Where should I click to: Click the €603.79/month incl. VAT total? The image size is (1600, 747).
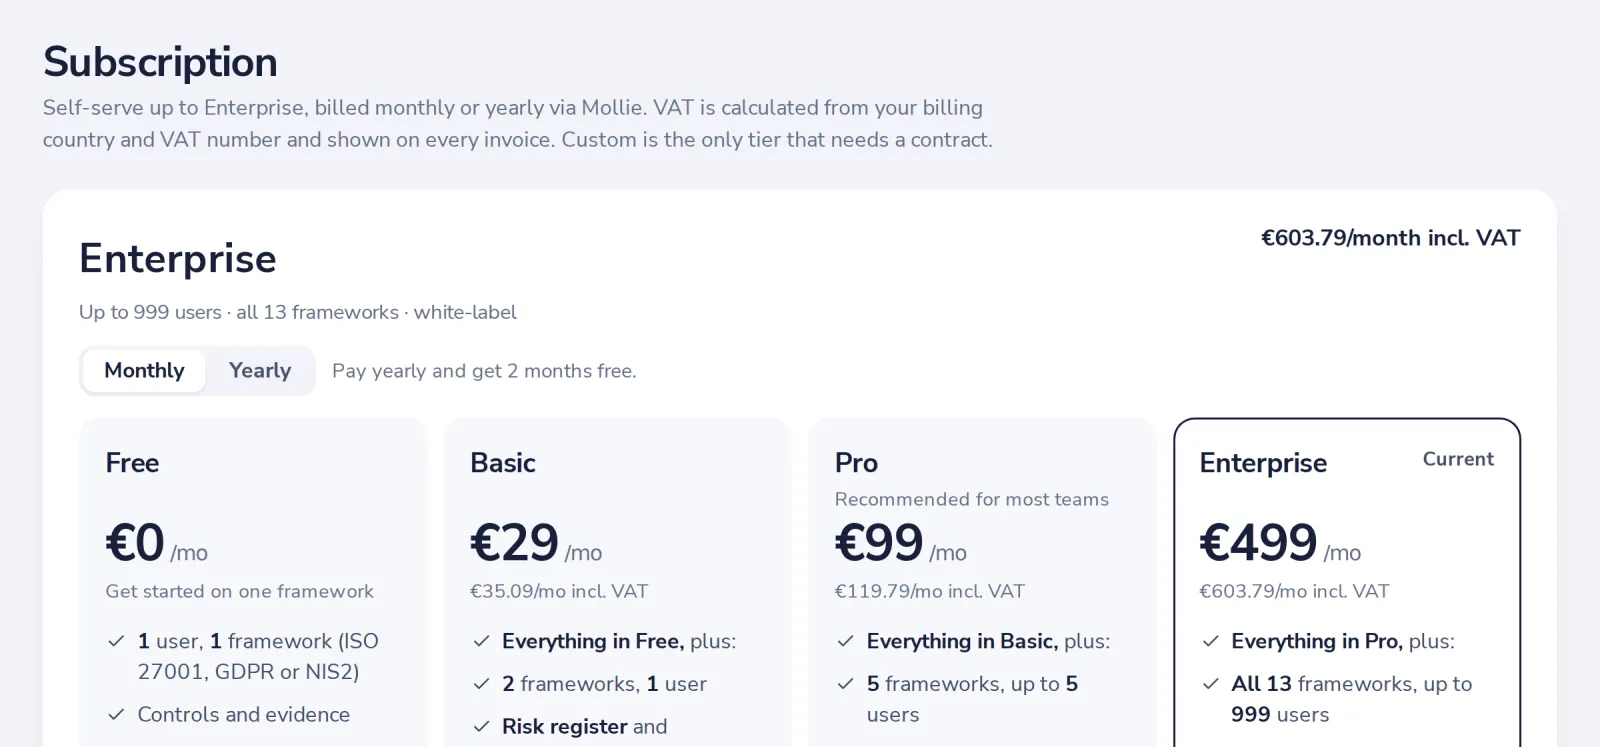1390,238
